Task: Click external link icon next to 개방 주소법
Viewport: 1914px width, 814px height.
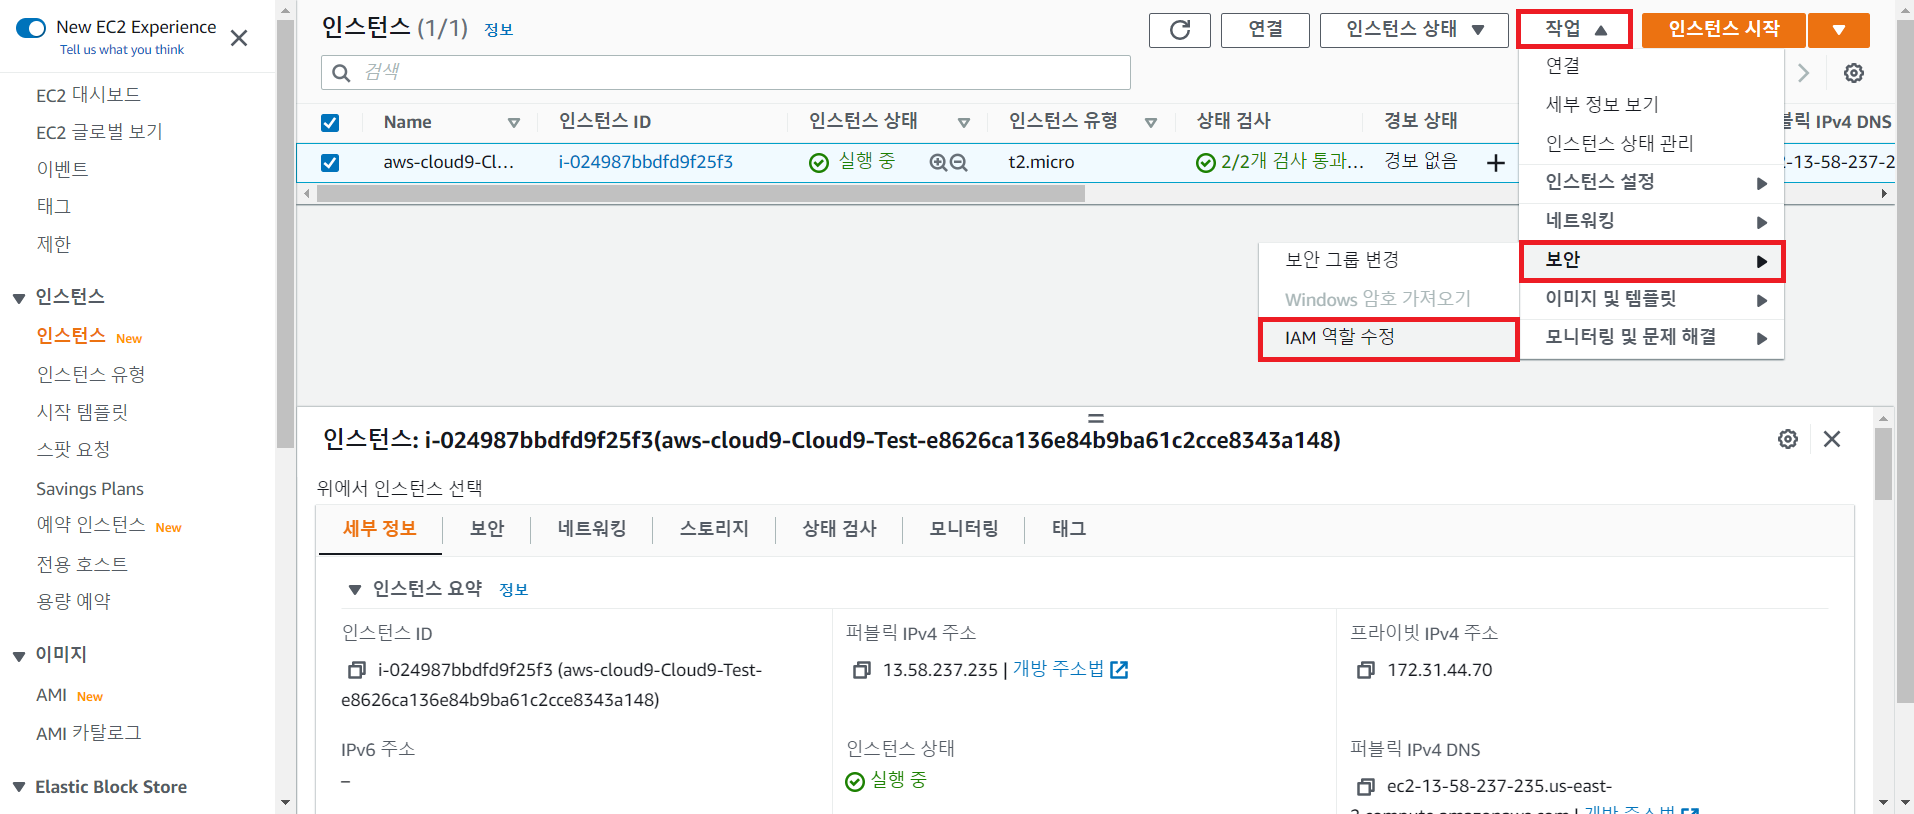Action: pyautogui.click(x=1119, y=670)
